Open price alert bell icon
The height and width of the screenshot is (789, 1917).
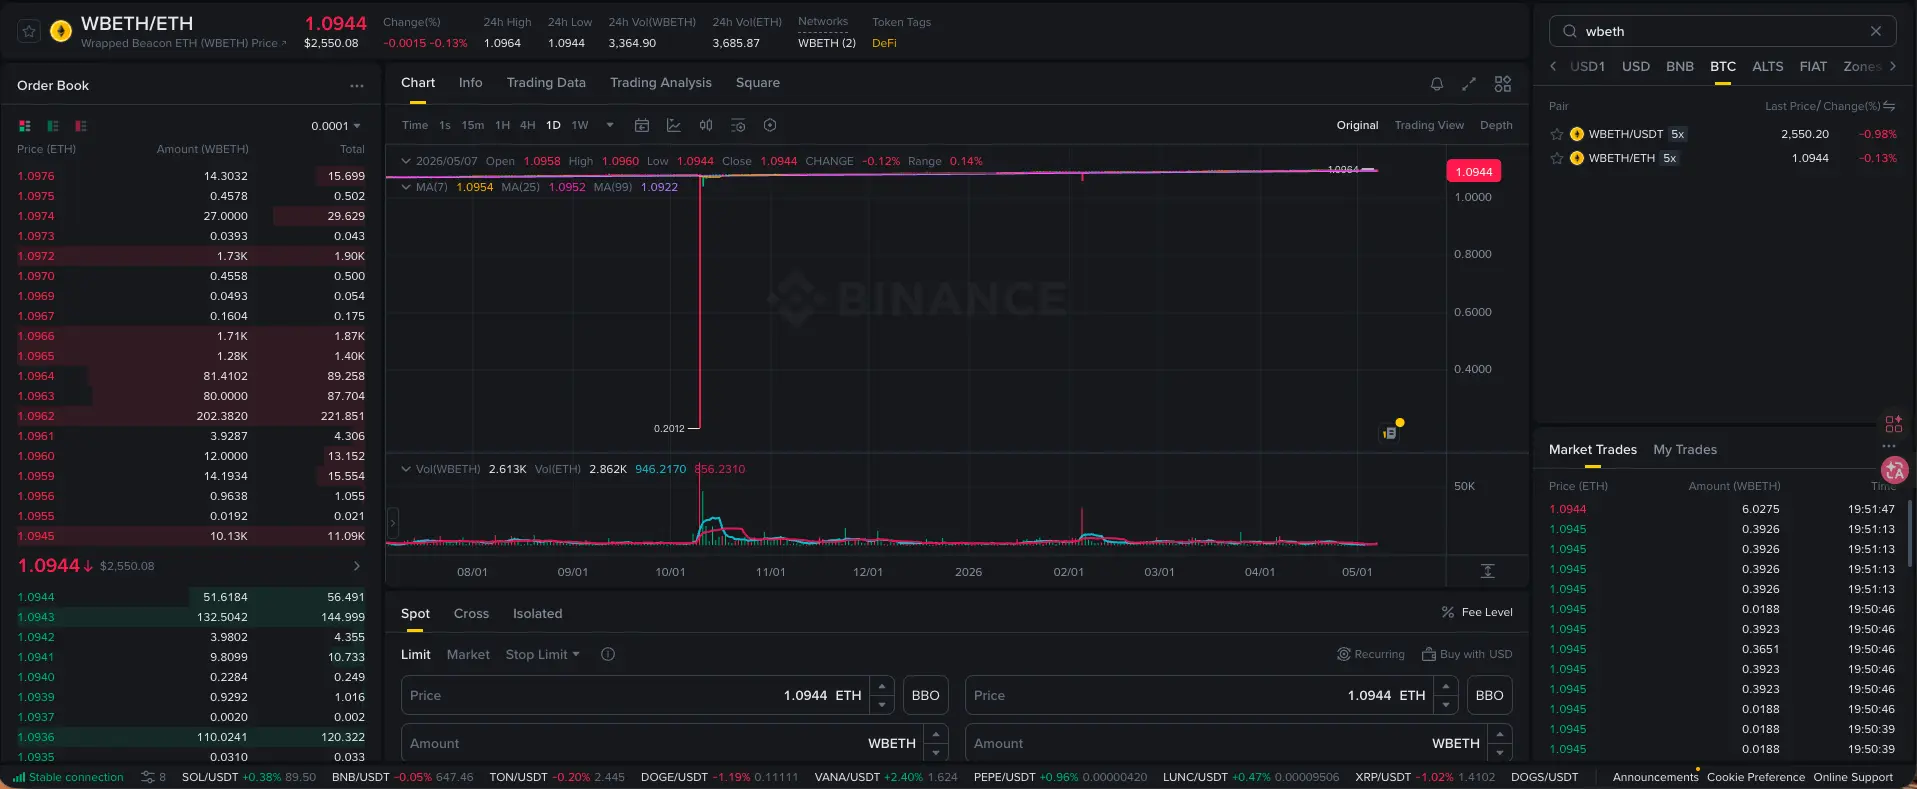[1437, 84]
